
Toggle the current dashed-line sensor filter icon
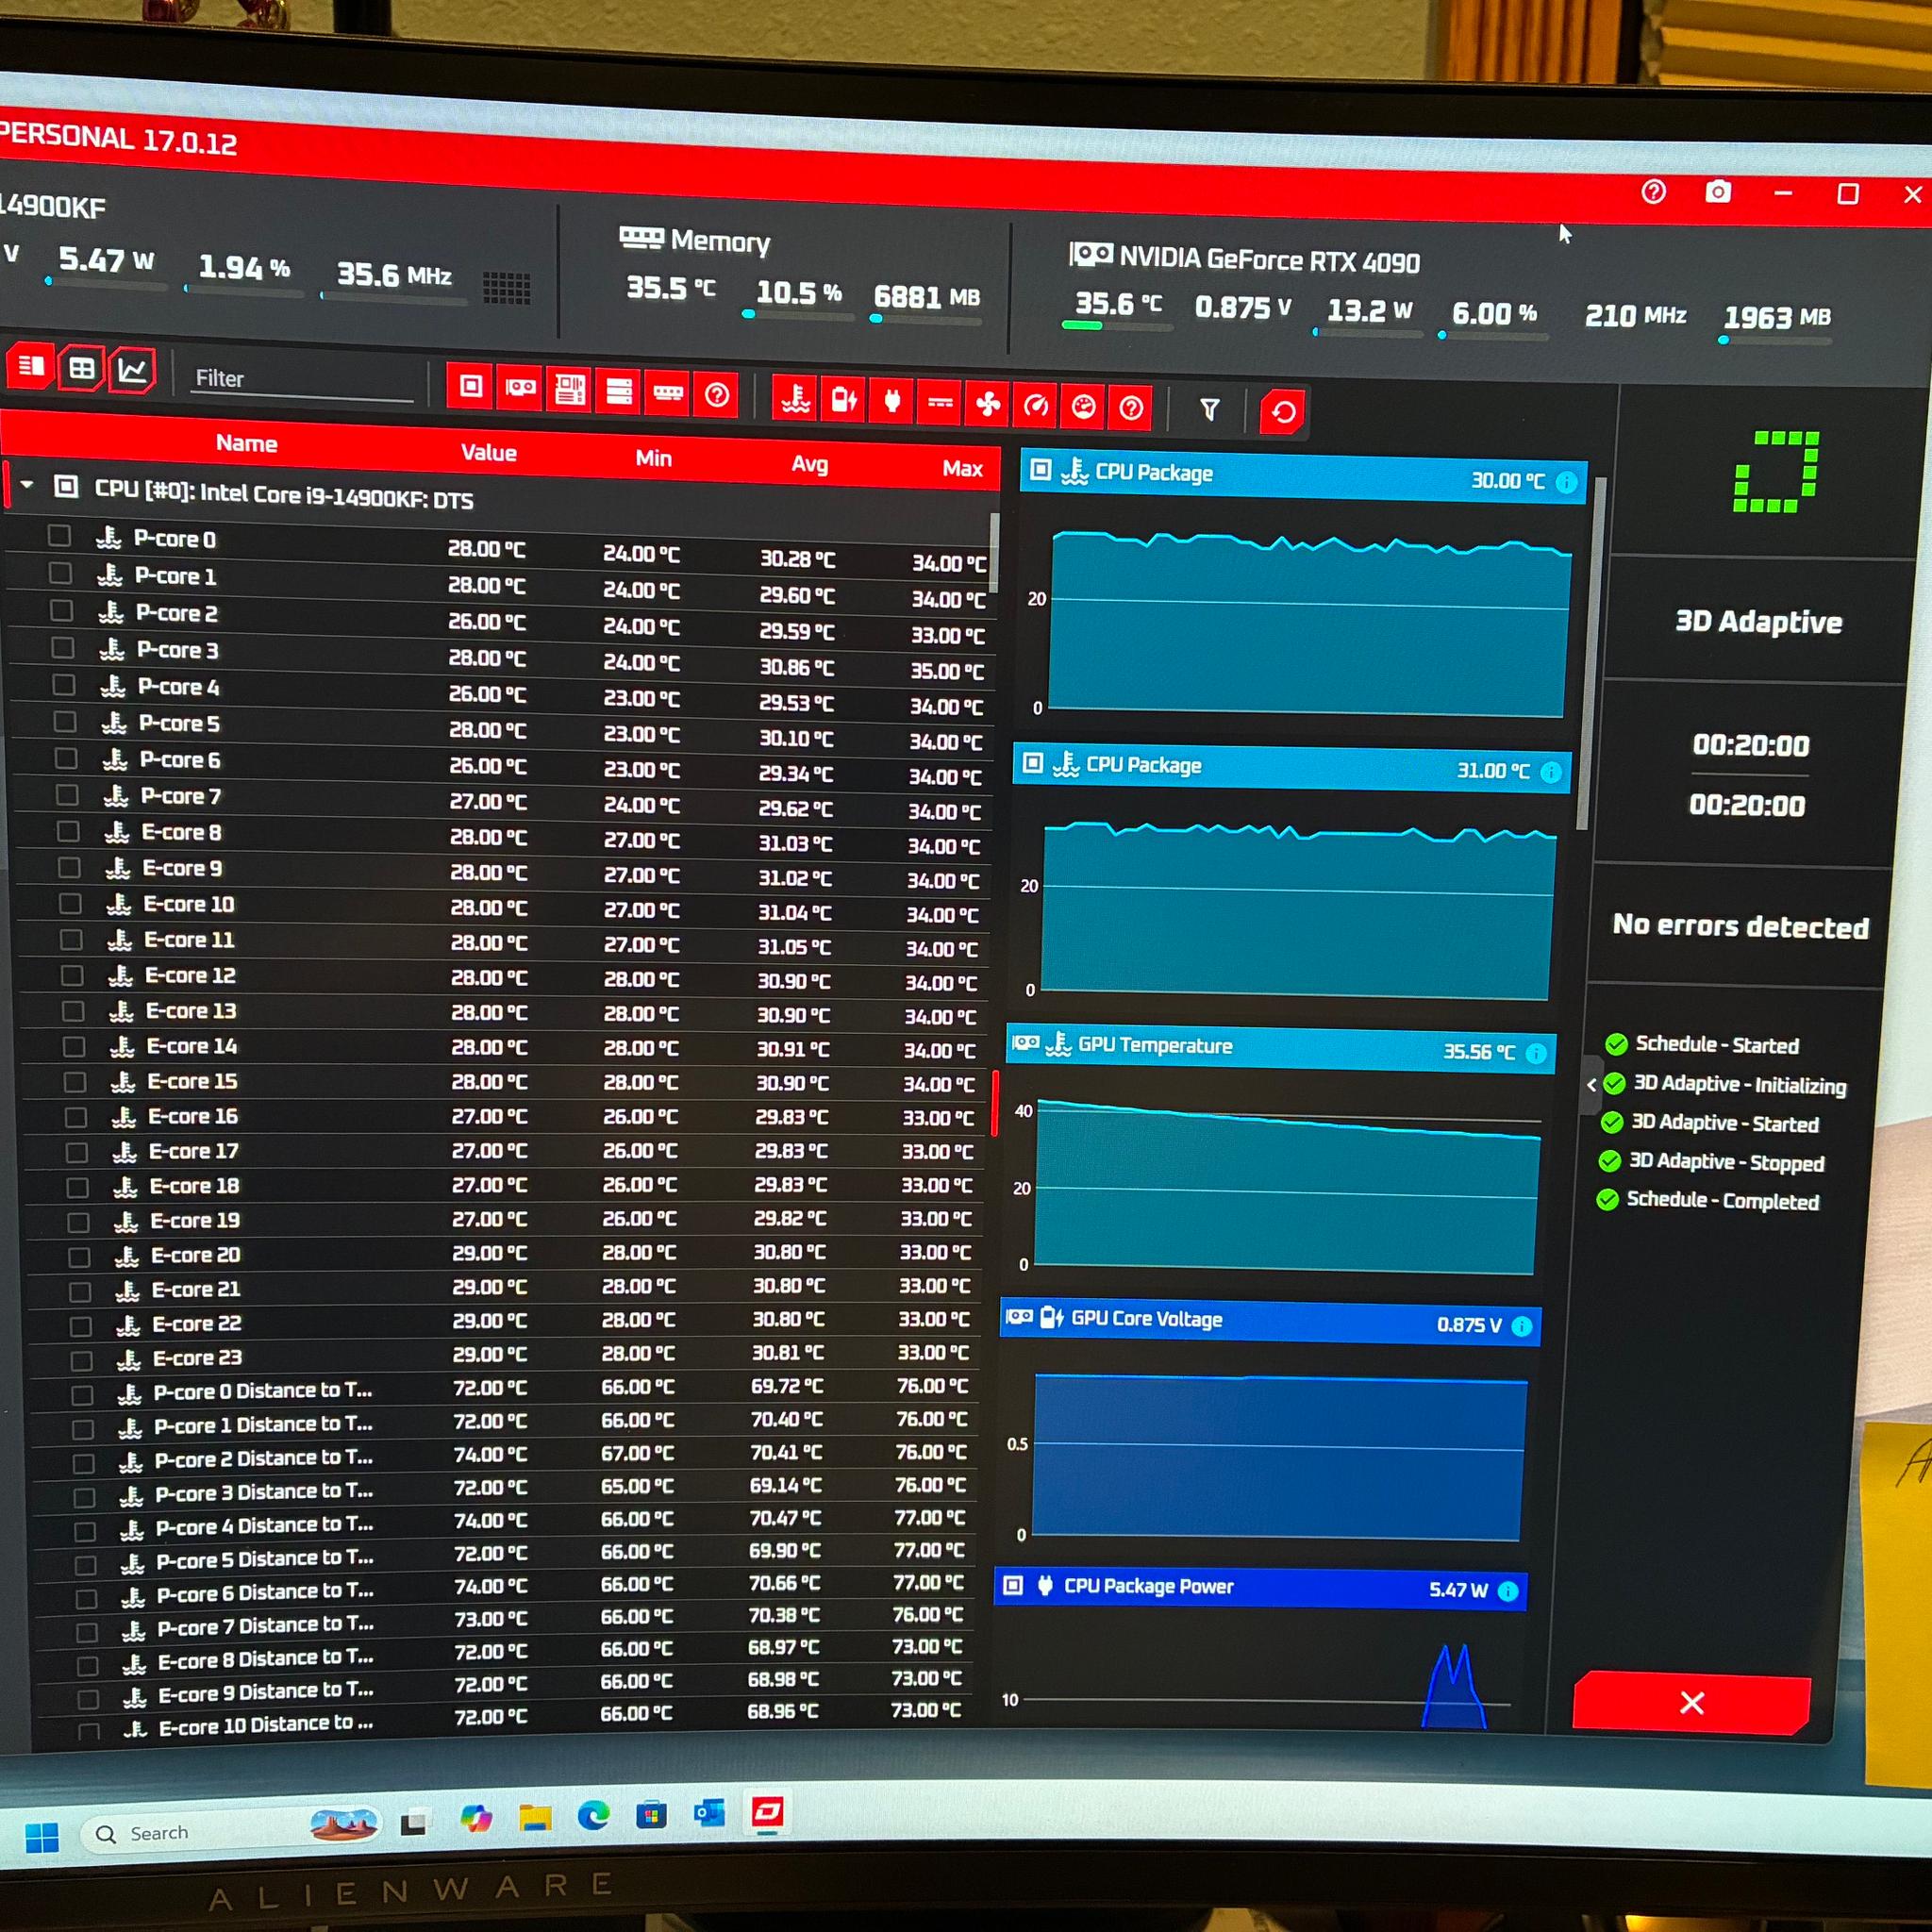coord(940,404)
